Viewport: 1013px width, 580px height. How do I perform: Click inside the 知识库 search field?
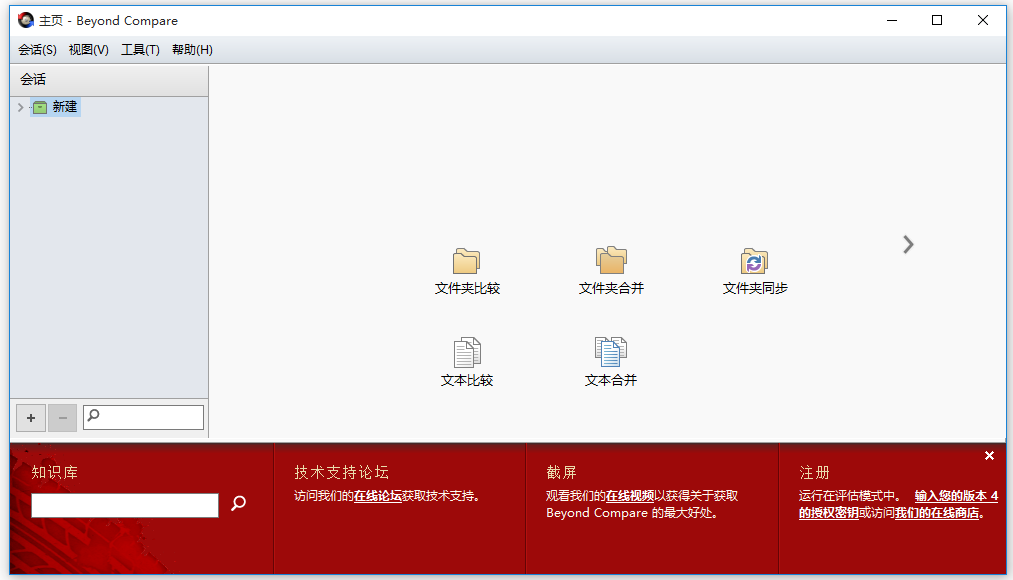pos(124,505)
